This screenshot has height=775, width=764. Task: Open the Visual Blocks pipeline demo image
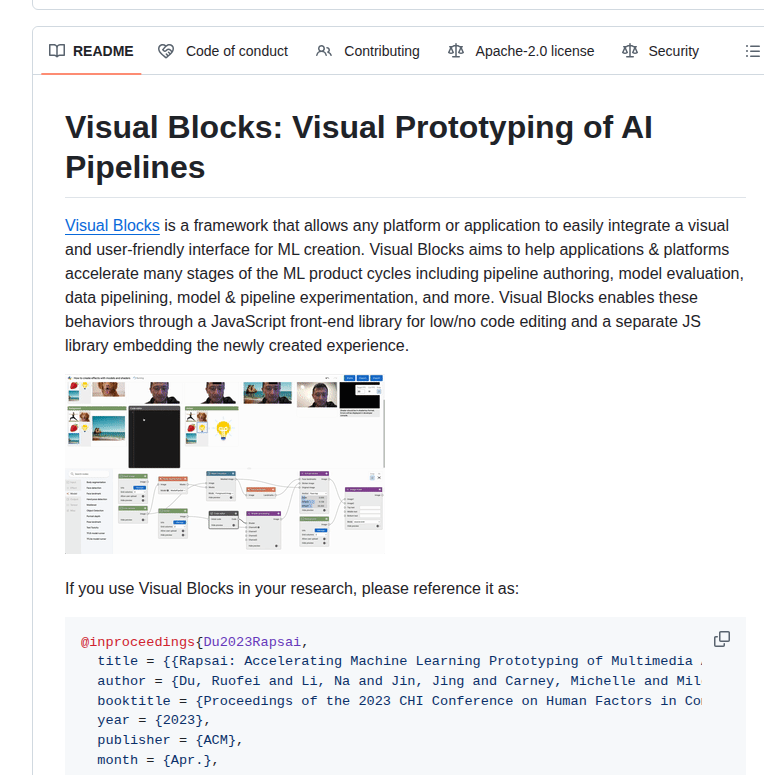(x=225, y=464)
